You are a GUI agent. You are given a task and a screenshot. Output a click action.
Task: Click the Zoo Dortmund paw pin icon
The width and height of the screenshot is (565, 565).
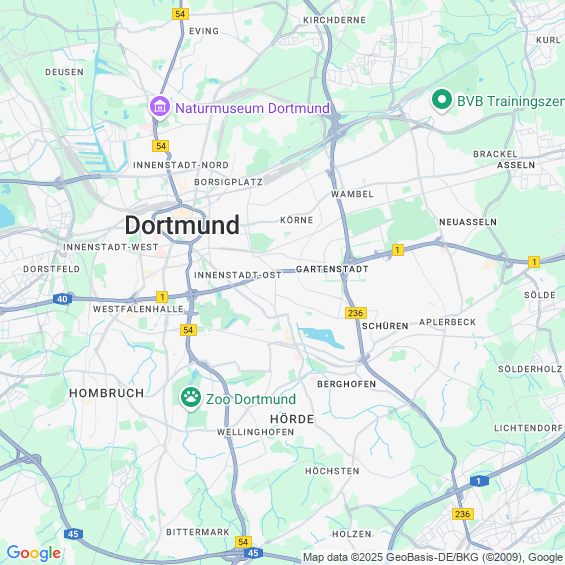pos(191,398)
